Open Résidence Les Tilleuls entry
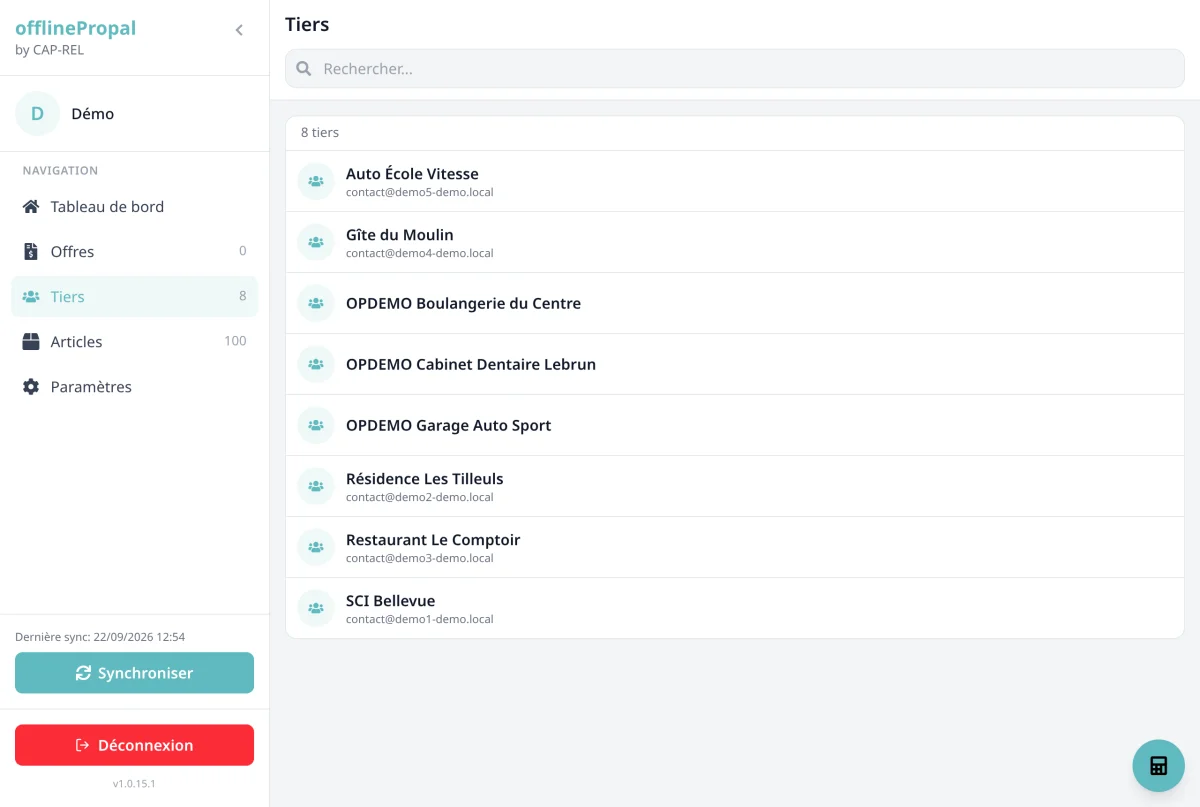This screenshot has height=807, width=1200. 735,487
